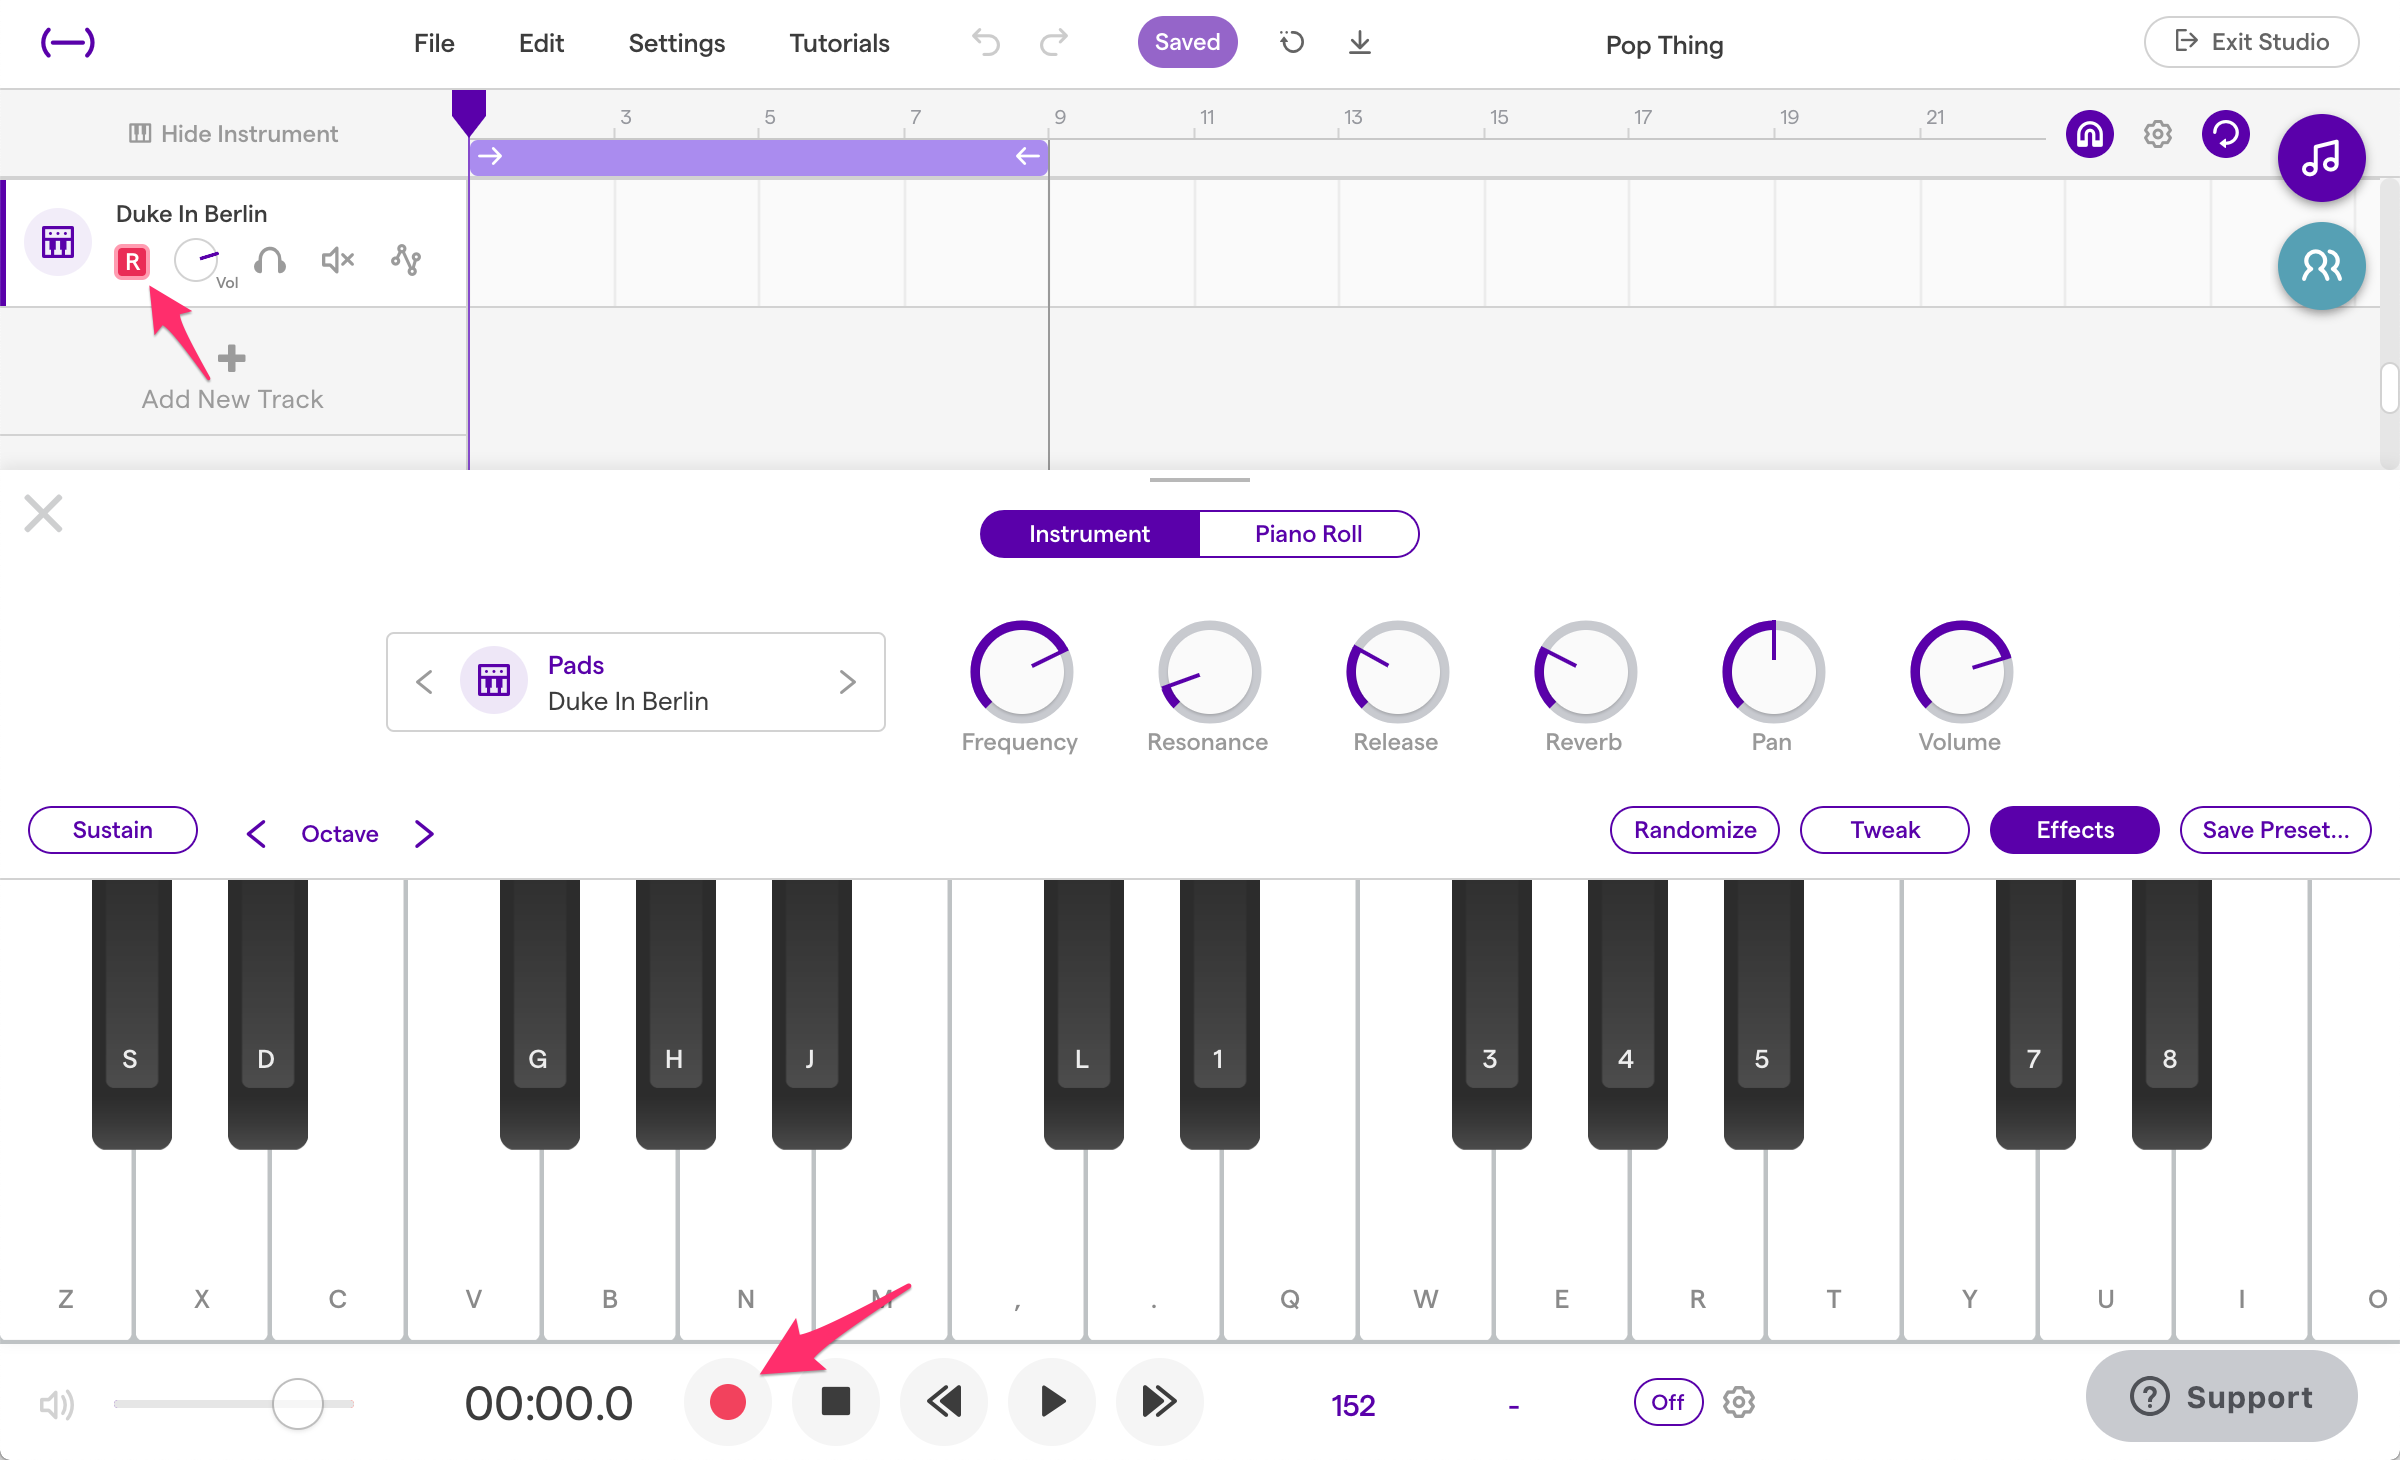Drag the master volume slider left
2400x1460 pixels.
pyautogui.click(x=297, y=1402)
